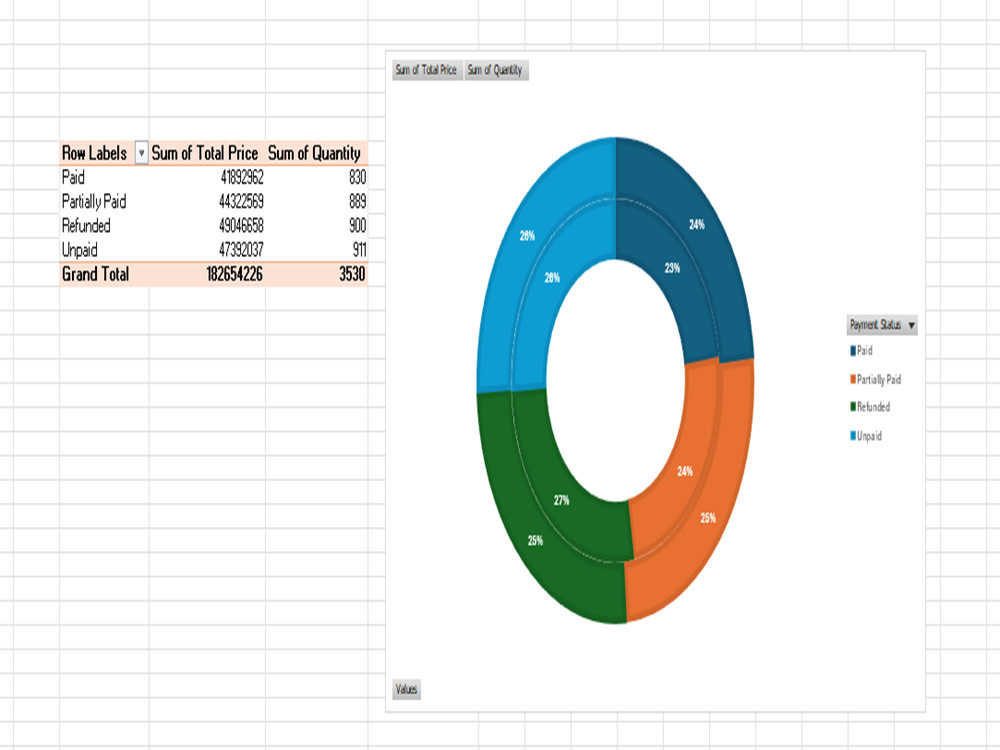Viewport: 1000px width, 750px height.
Task: Open the Payment Status filter dropdown
Action: coord(882,325)
